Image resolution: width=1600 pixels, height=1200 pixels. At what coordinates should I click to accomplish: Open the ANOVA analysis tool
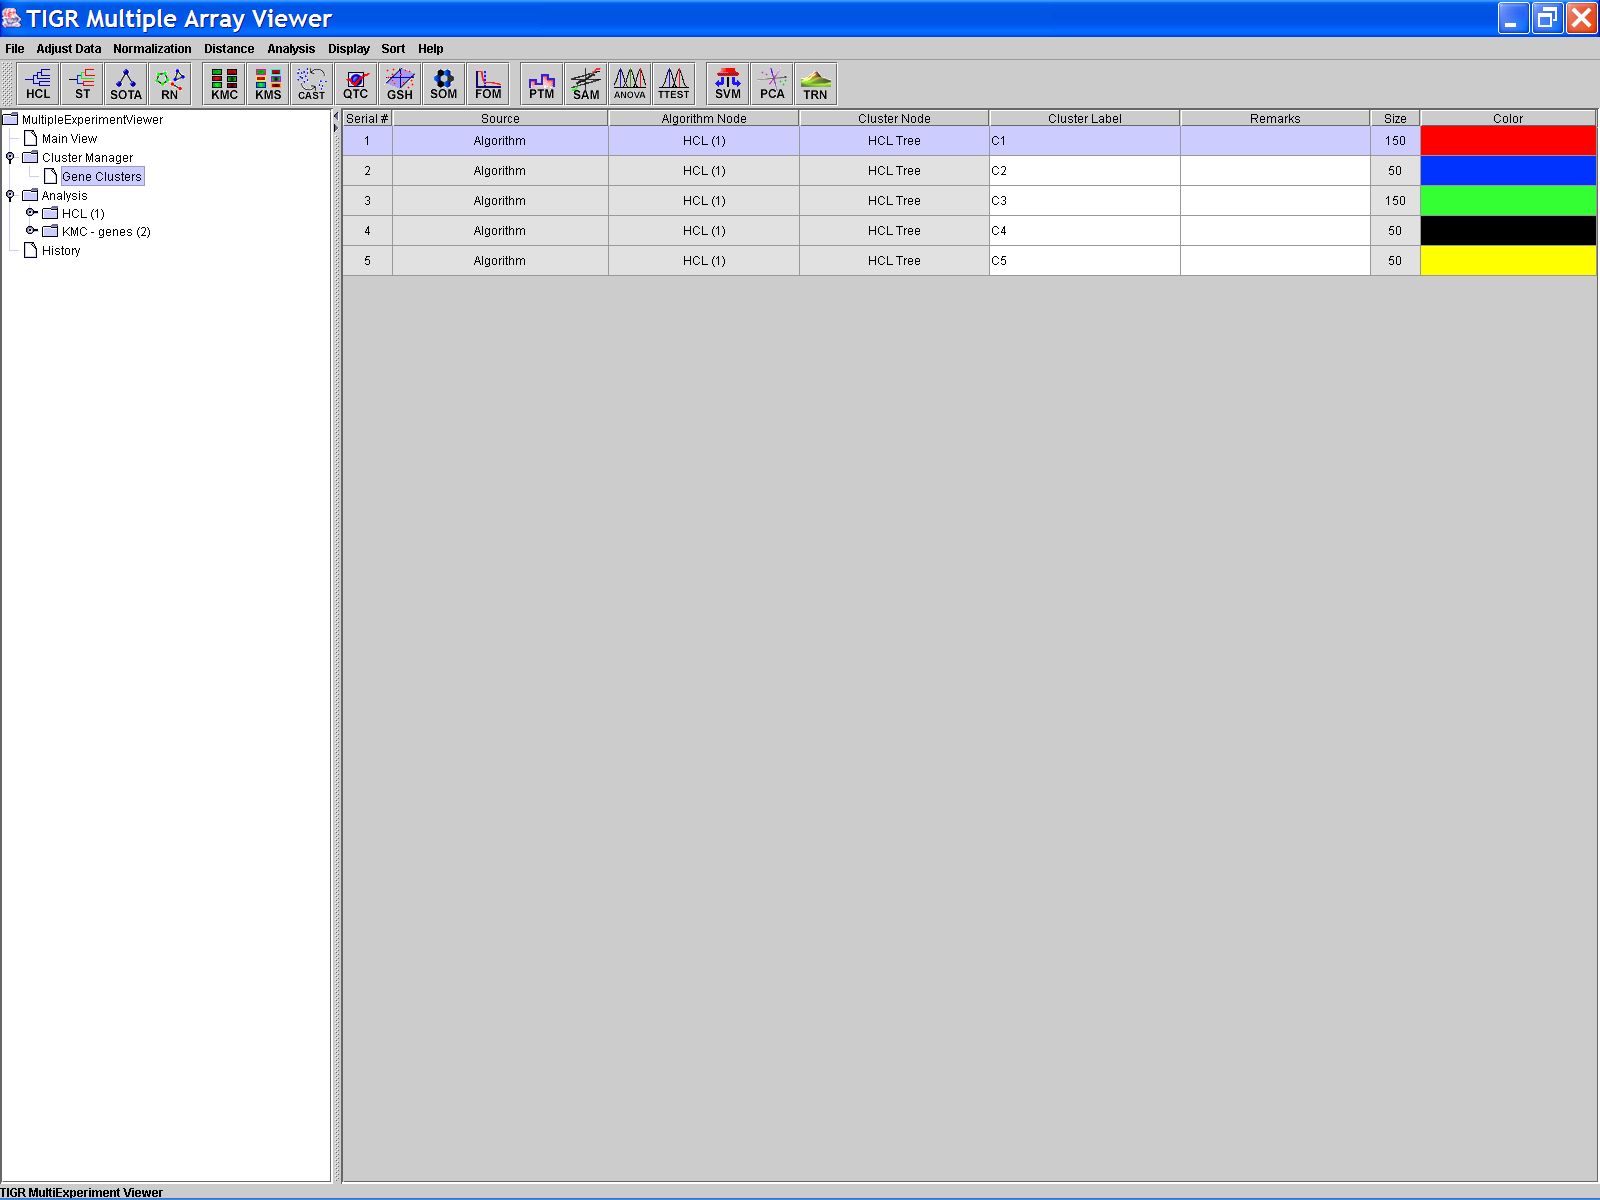(630, 84)
